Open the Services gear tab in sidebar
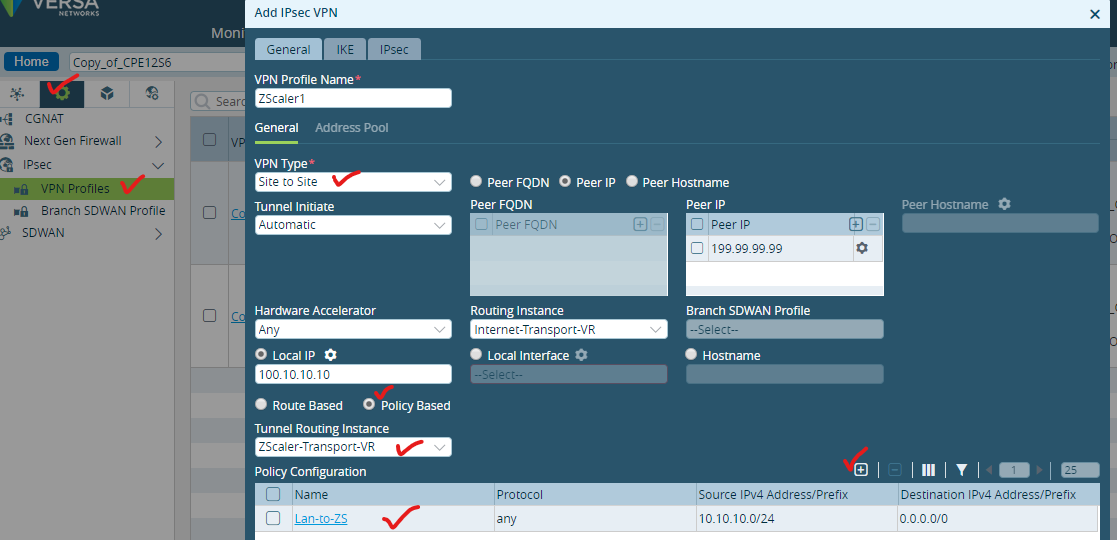The width and height of the screenshot is (1117, 540). click(x=62, y=93)
